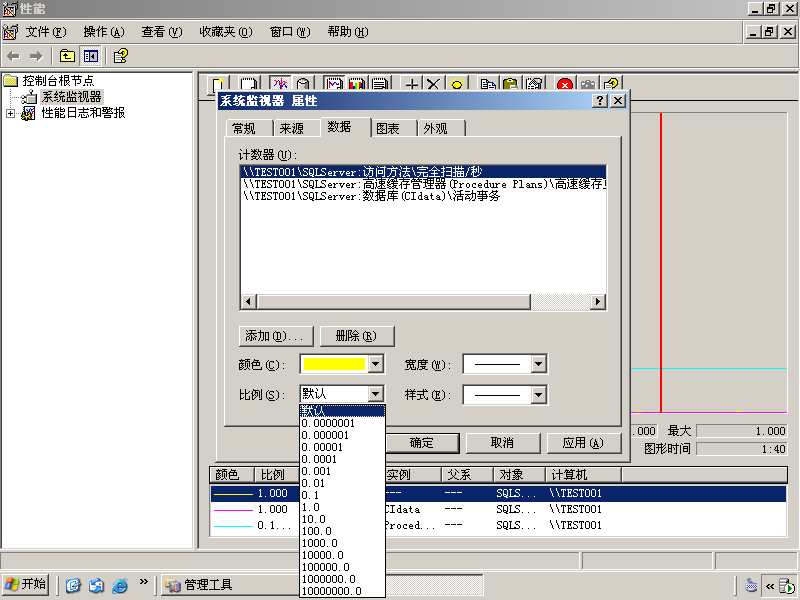
Task: Open the 宽度 width dropdown arrow
Action: 539,364
